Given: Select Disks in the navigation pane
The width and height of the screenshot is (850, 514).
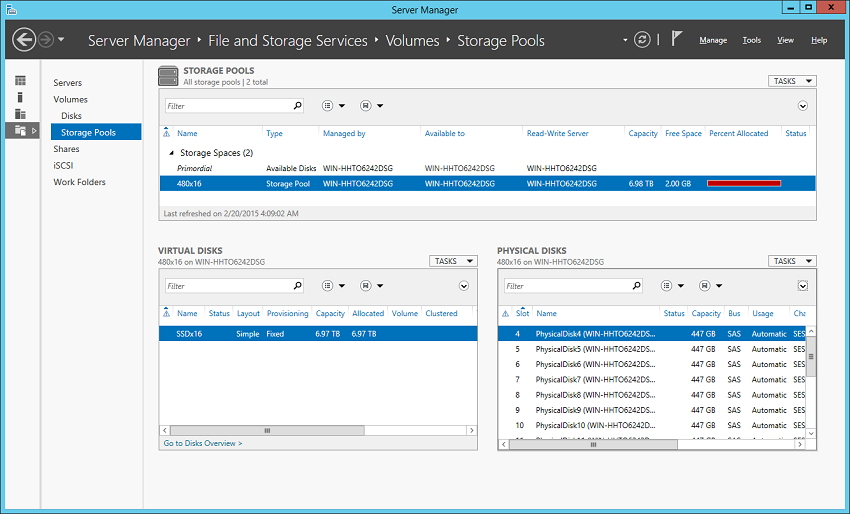Looking at the screenshot, I should point(71,116).
